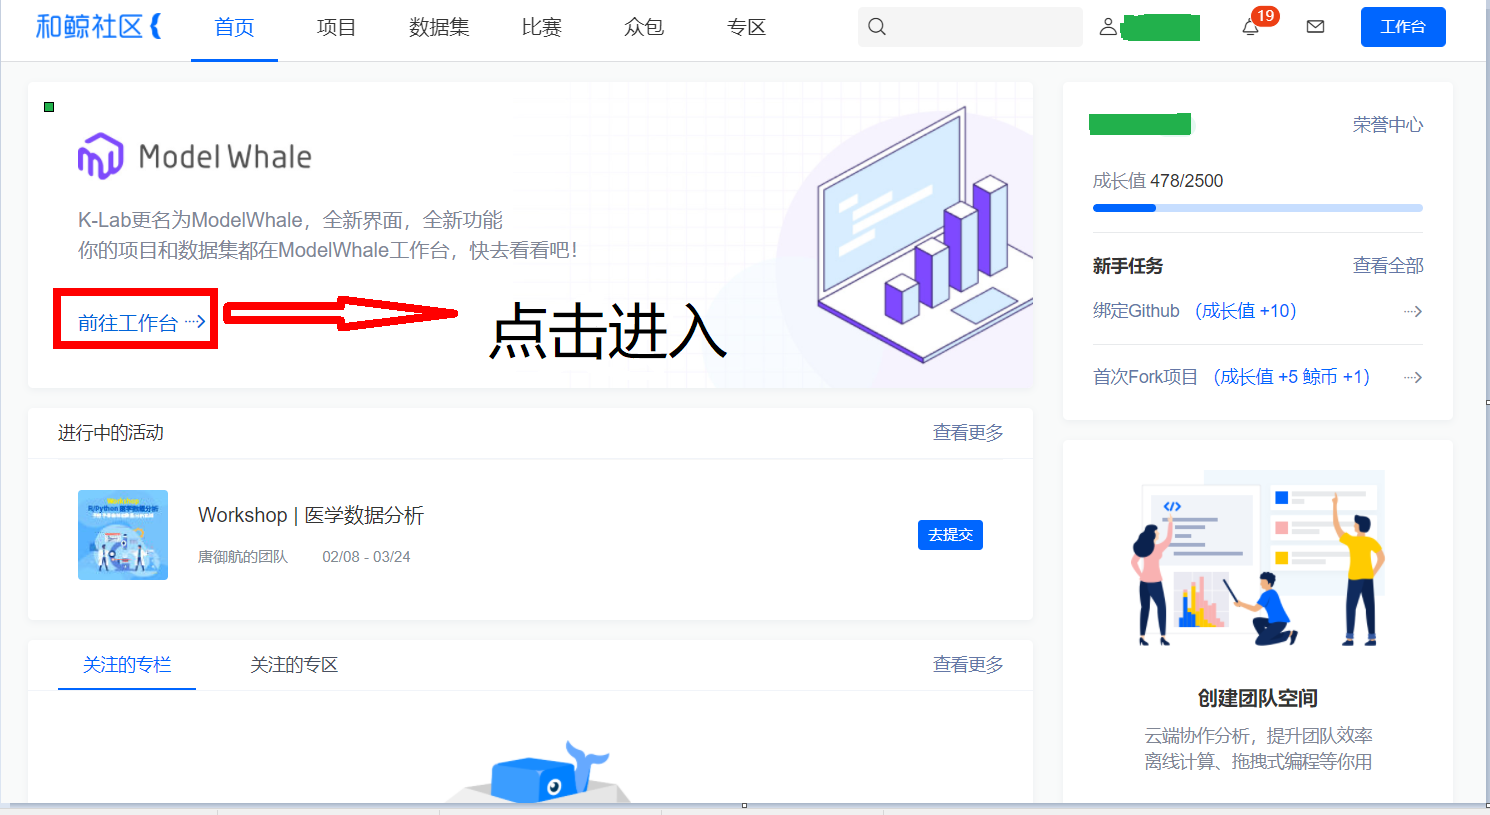Switch to 关注的专区 tab
The height and width of the screenshot is (815, 1490).
[294, 665]
